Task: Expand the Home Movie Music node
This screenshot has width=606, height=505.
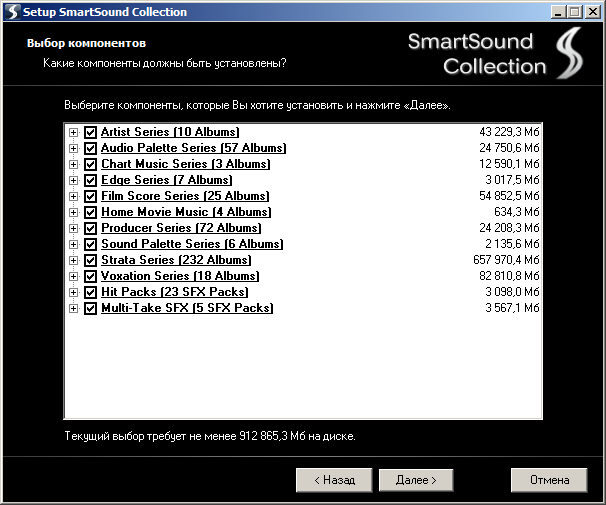Action: pos(73,213)
